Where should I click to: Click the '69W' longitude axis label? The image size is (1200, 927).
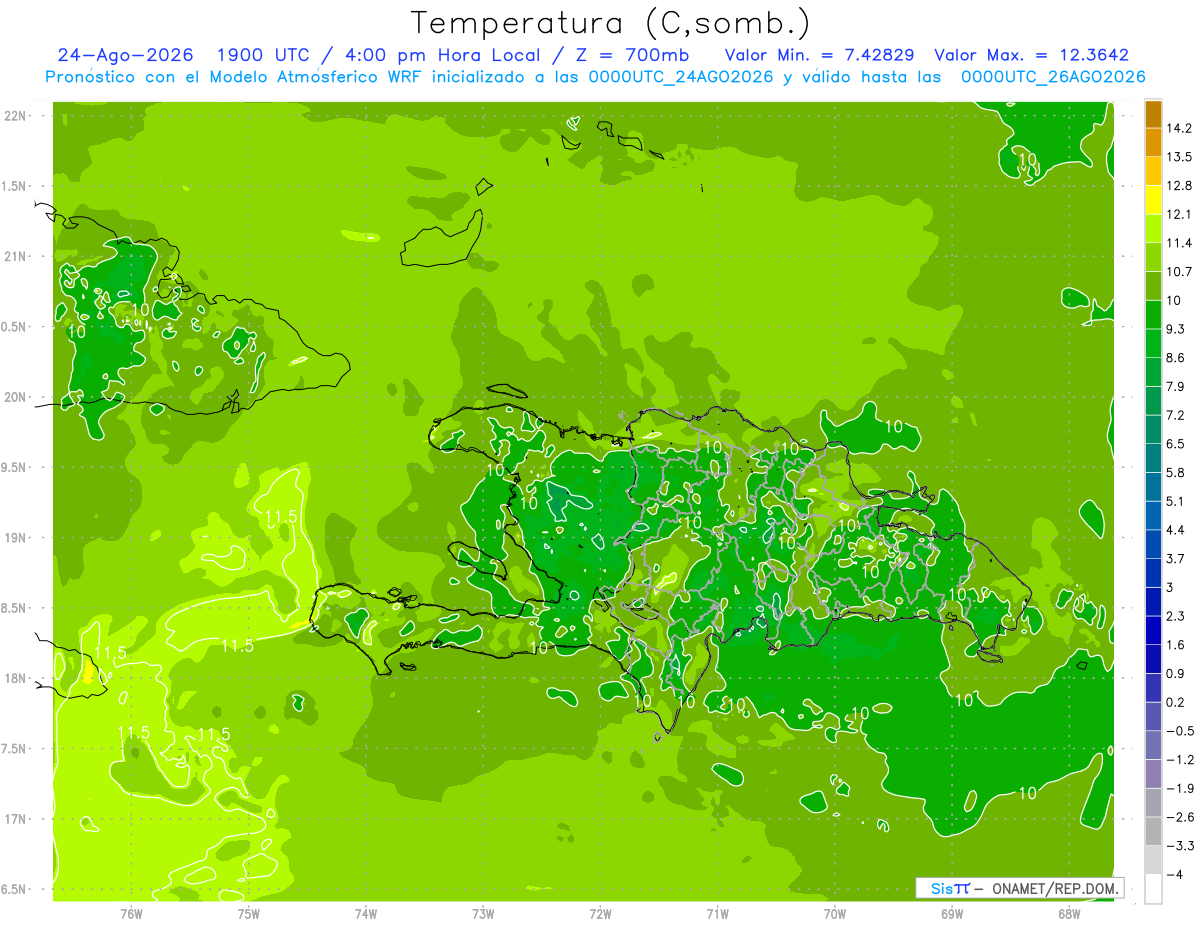[x=952, y=914]
